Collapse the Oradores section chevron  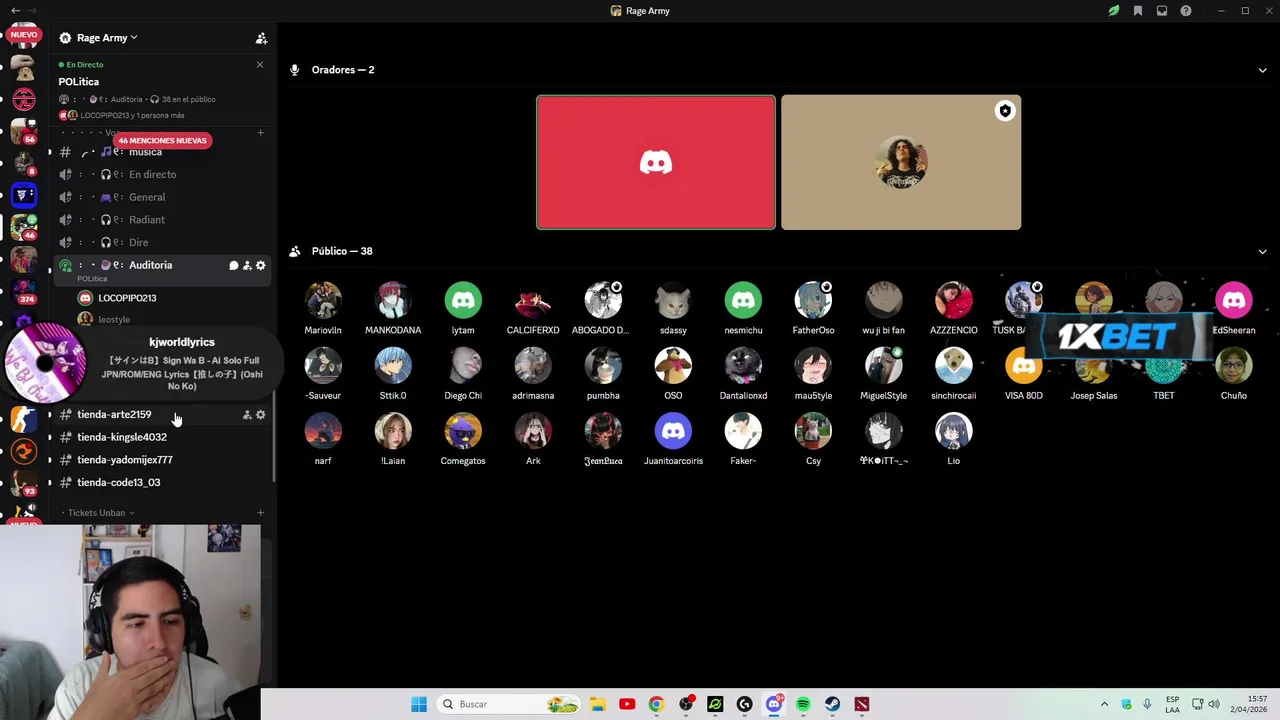coord(1262,70)
